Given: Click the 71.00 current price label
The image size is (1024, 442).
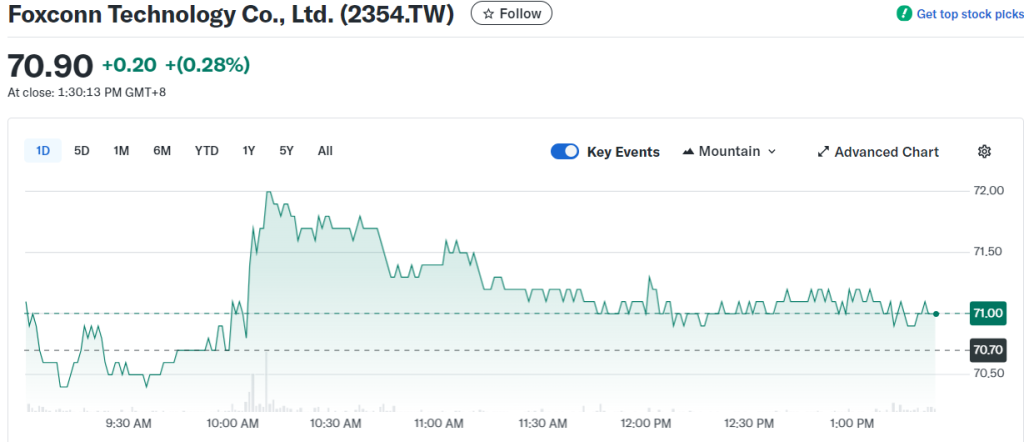Looking at the screenshot, I should click(x=988, y=313).
